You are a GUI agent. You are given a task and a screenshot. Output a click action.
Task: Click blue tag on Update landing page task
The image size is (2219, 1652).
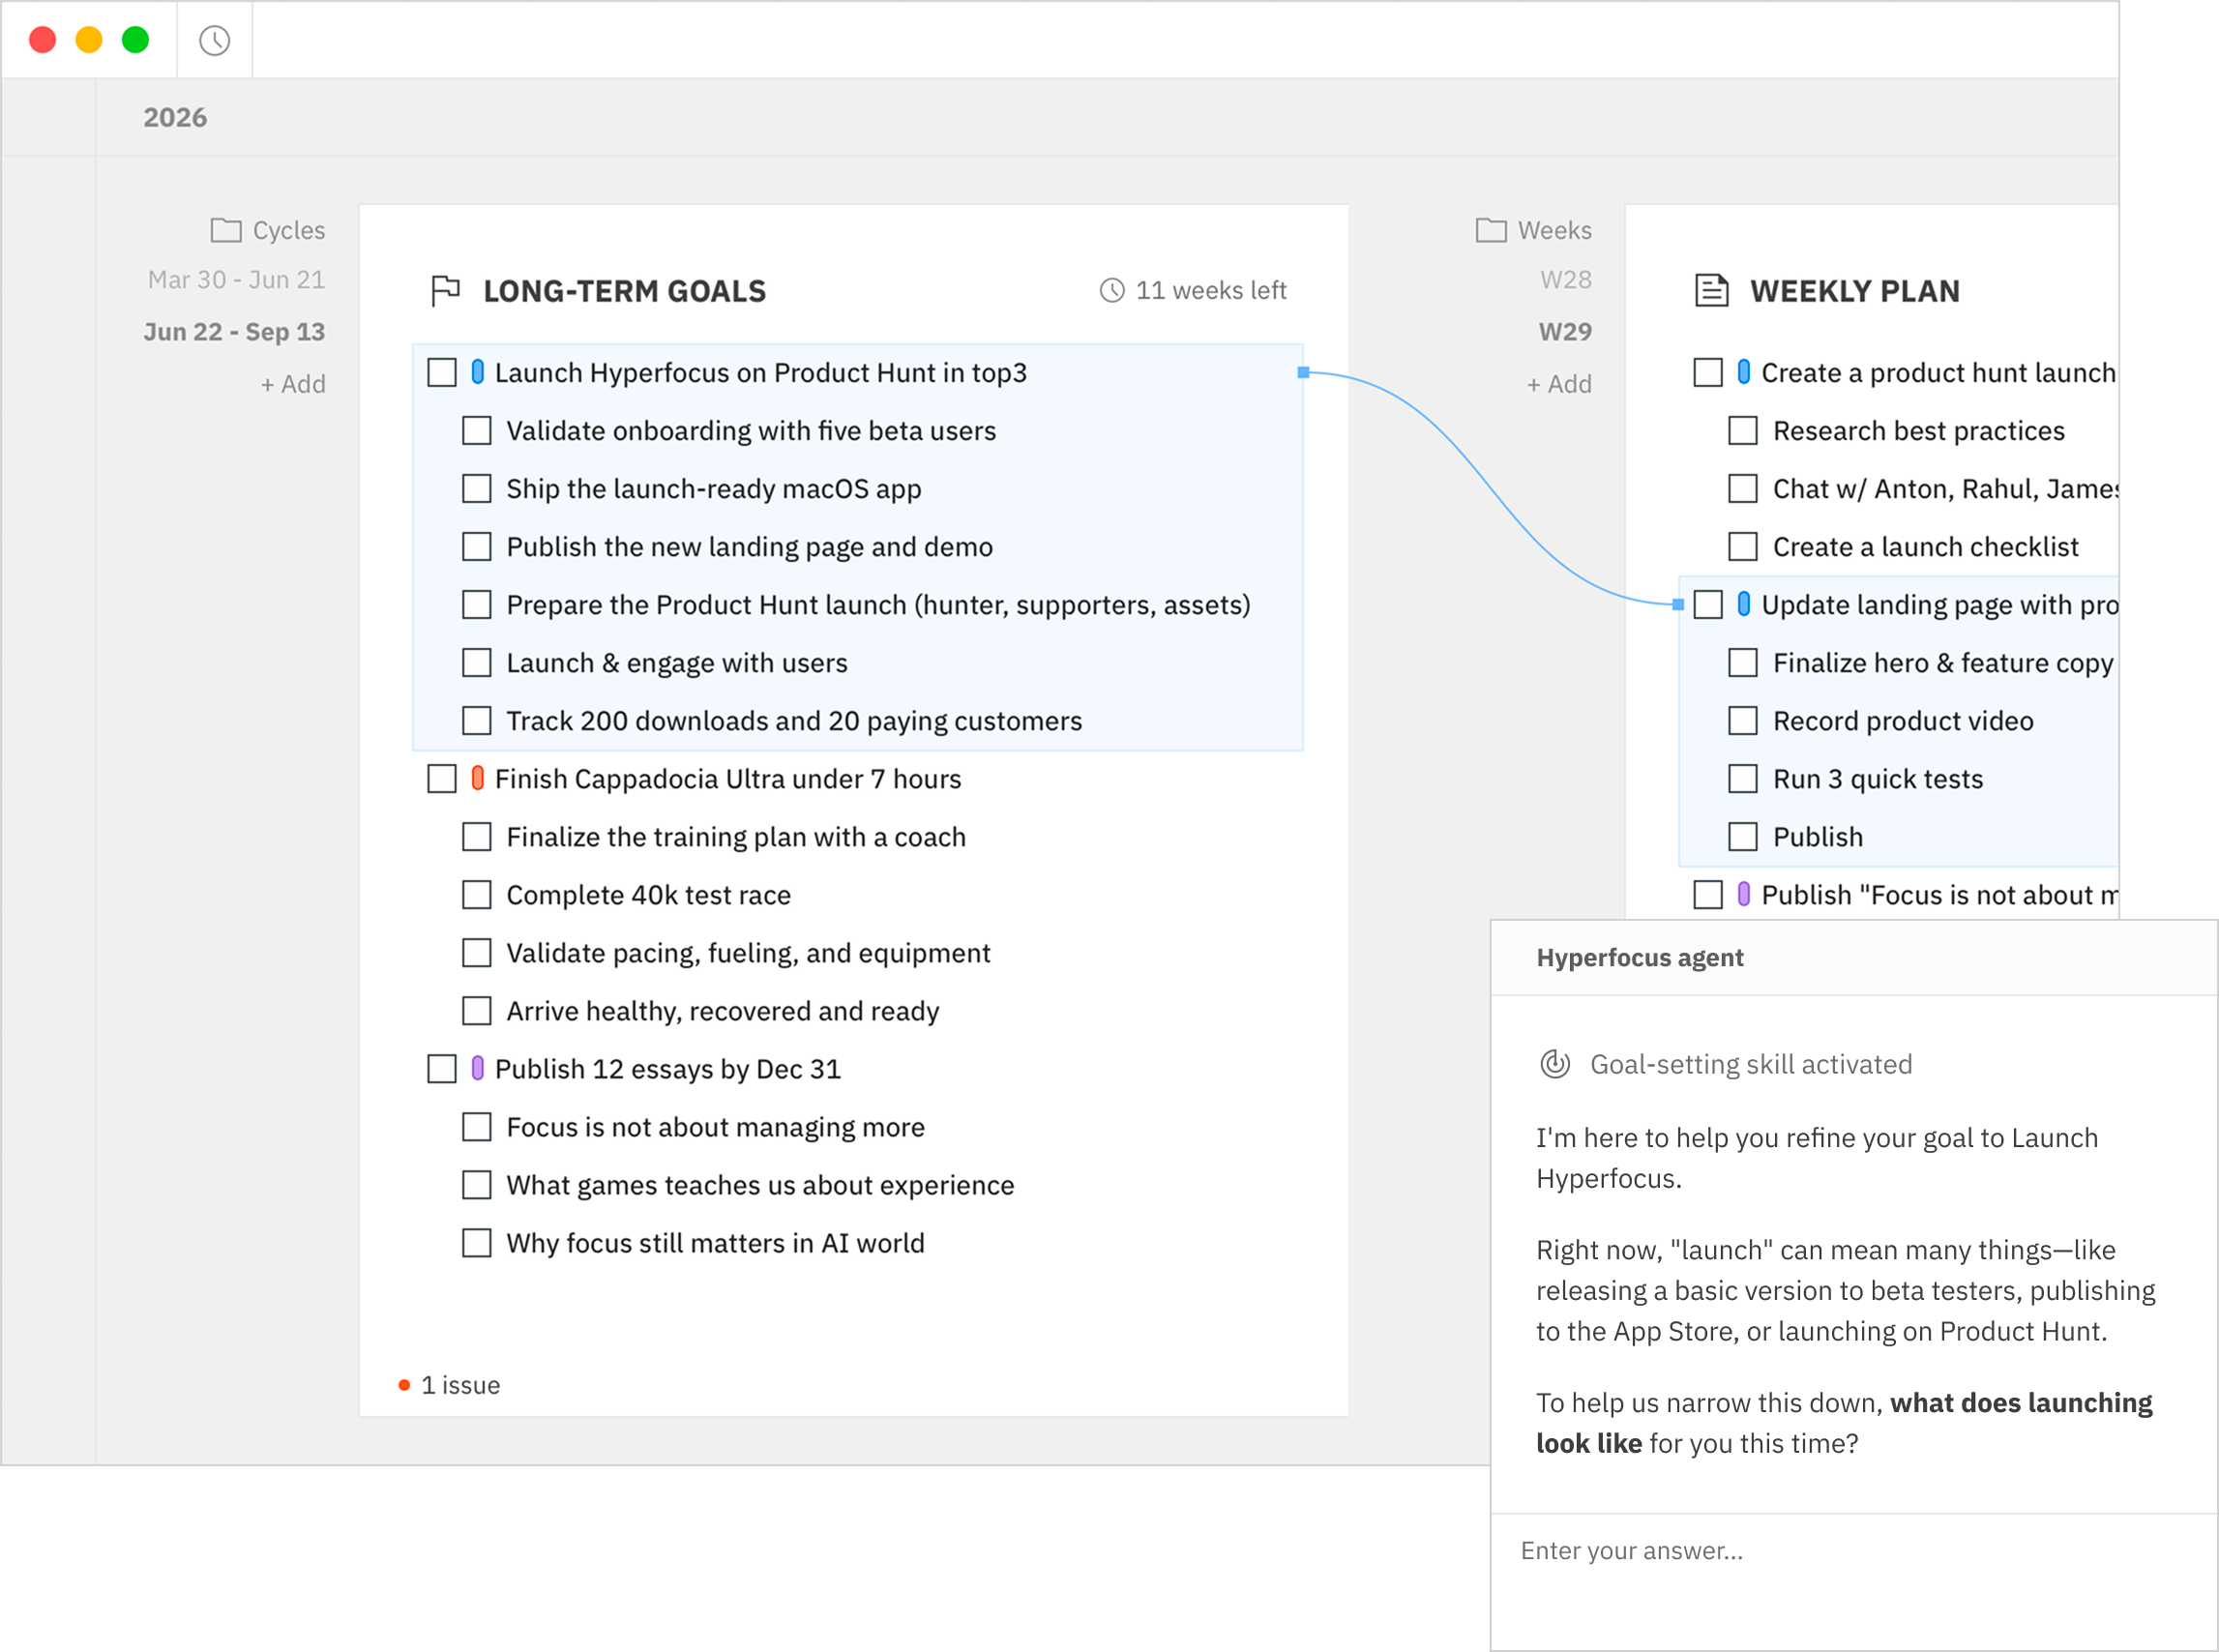tap(1744, 604)
